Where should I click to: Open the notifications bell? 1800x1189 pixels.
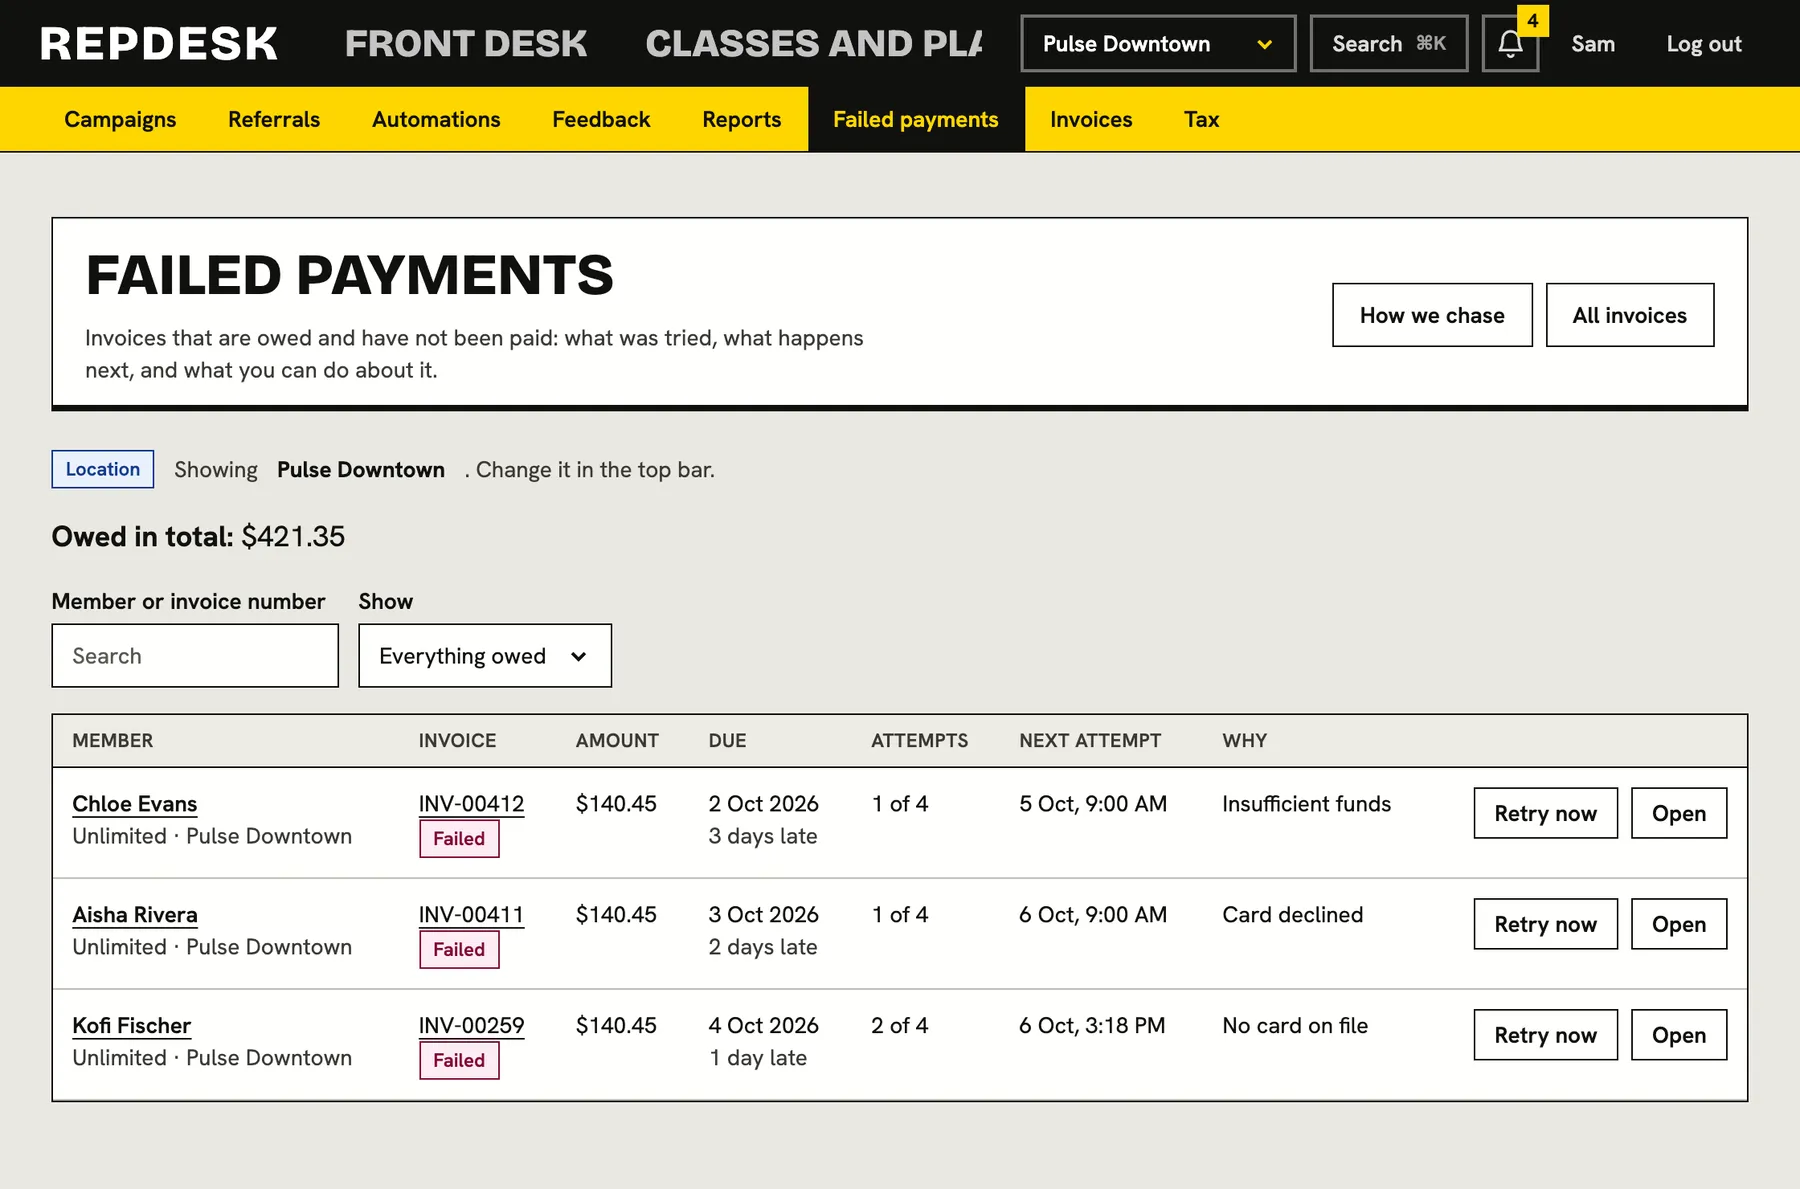tap(1510, 44)
